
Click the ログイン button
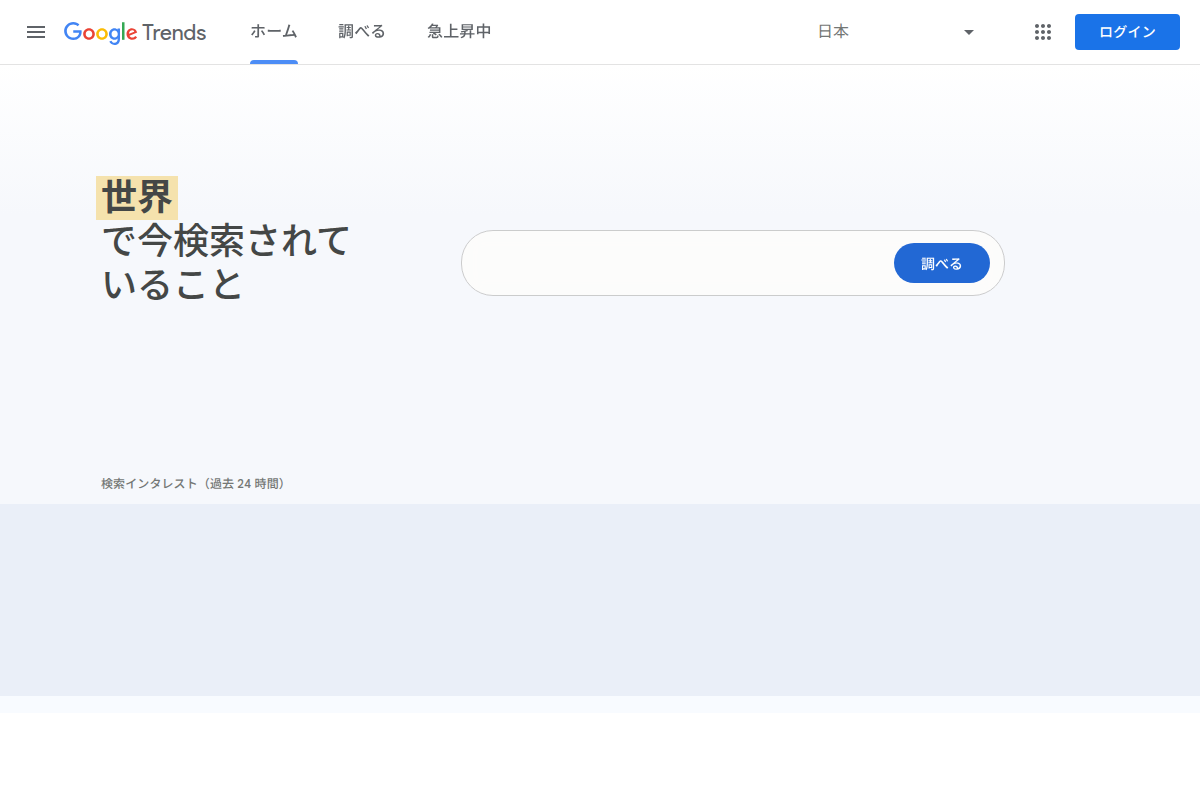tap(1127, 32)
